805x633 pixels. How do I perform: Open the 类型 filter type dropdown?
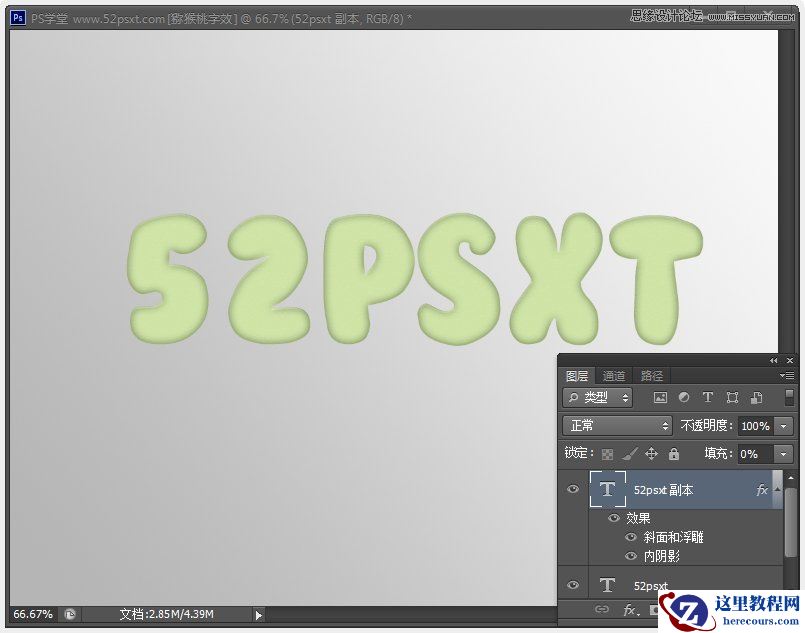(598, 397)
